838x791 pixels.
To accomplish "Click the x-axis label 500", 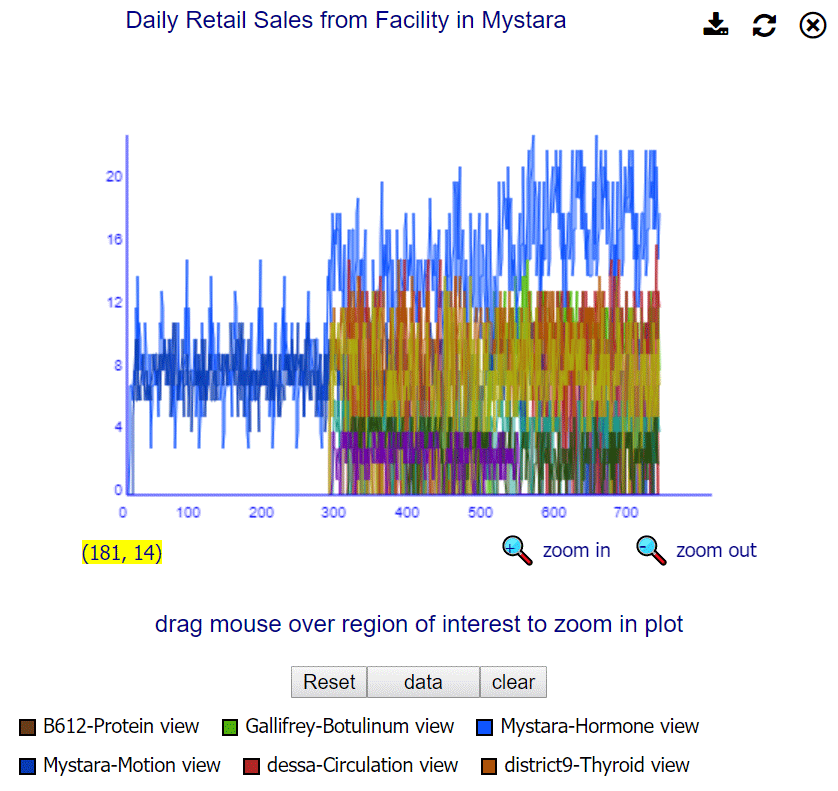I will 480,513.
